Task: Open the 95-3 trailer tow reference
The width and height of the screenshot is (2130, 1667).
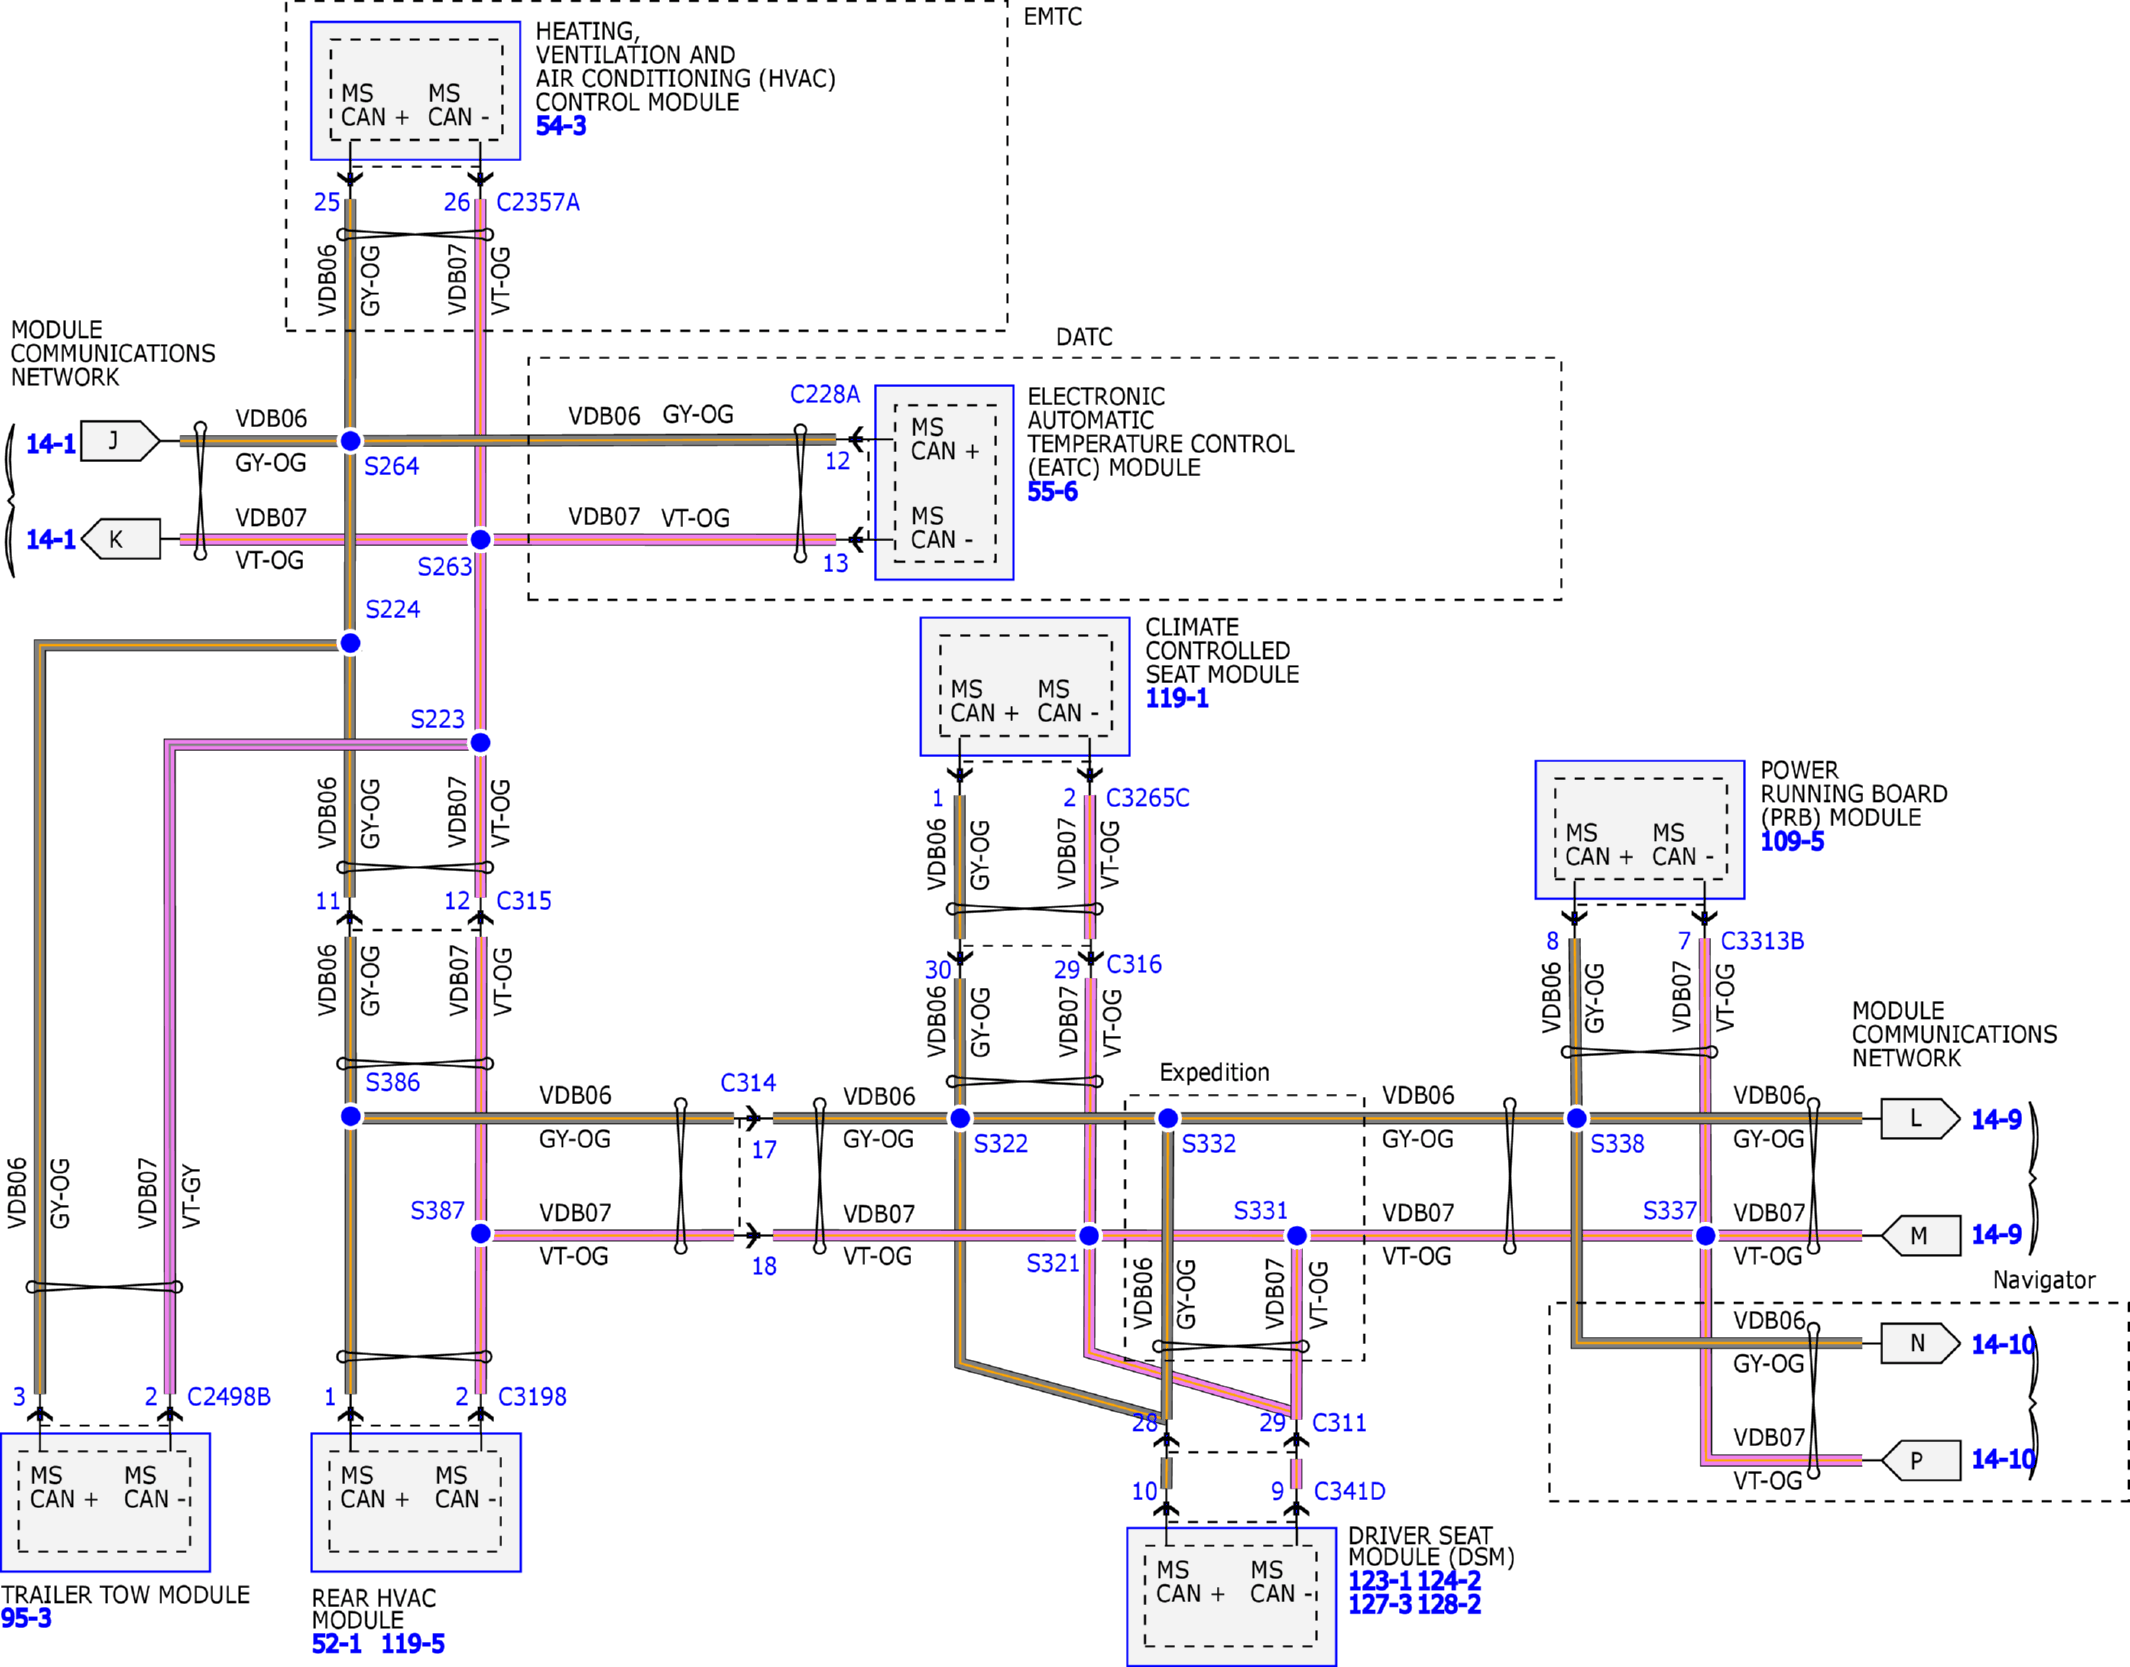Action: (26, 1619)
